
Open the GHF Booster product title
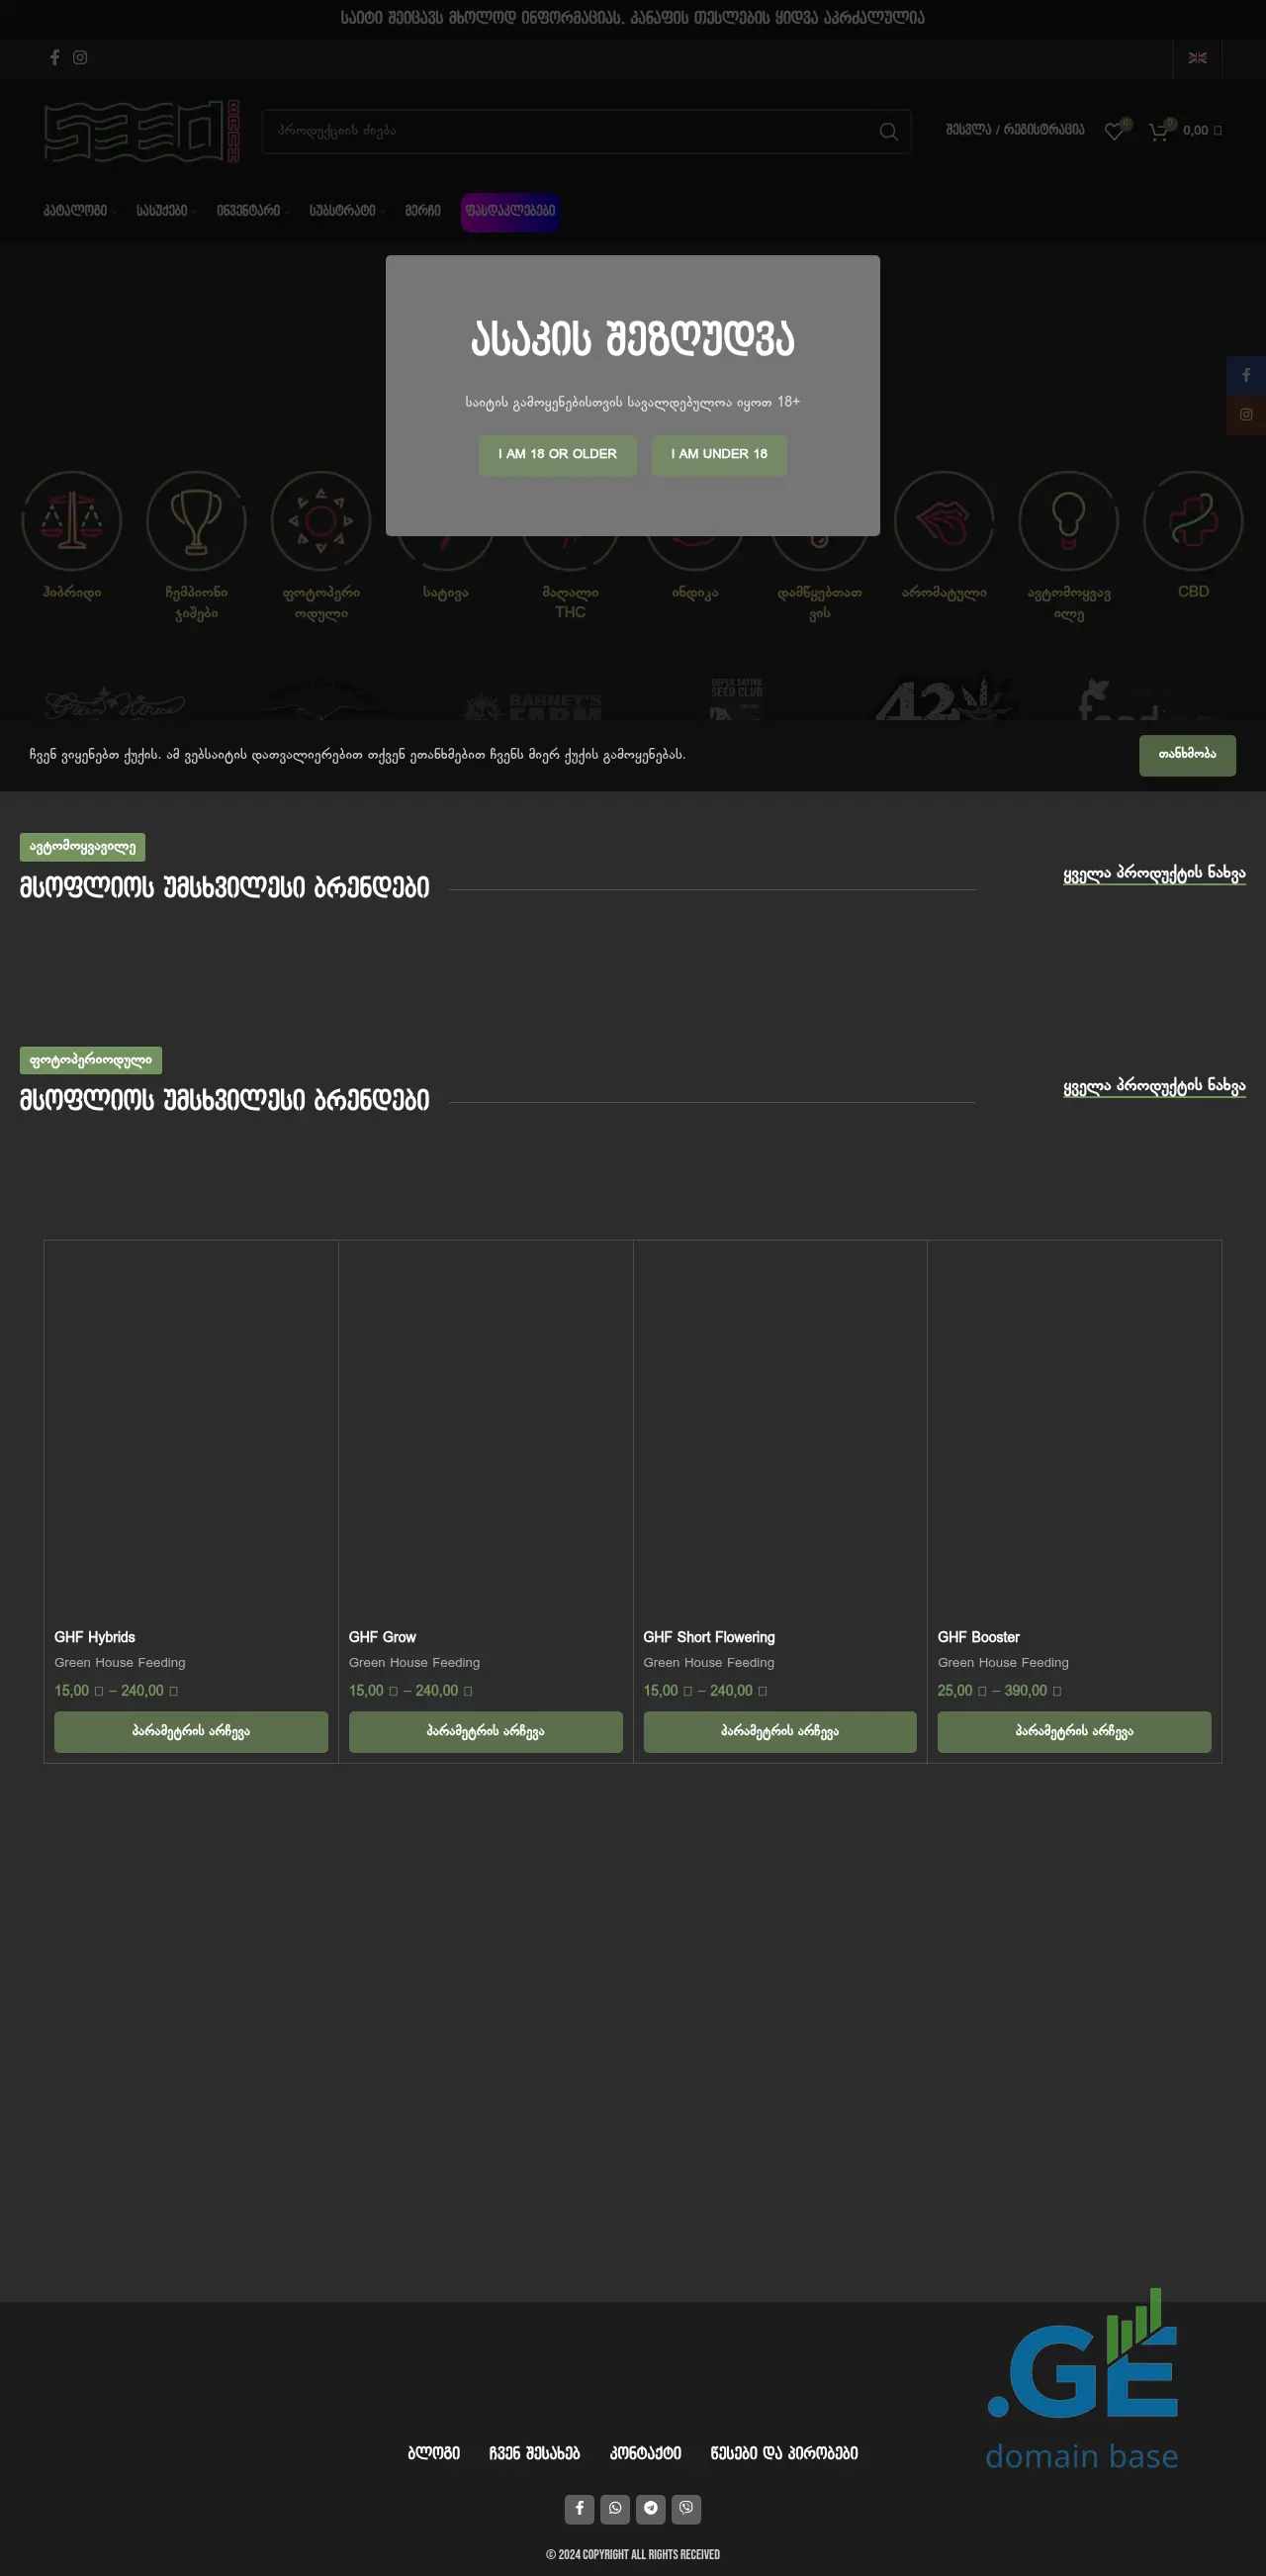click(978, 1637)
